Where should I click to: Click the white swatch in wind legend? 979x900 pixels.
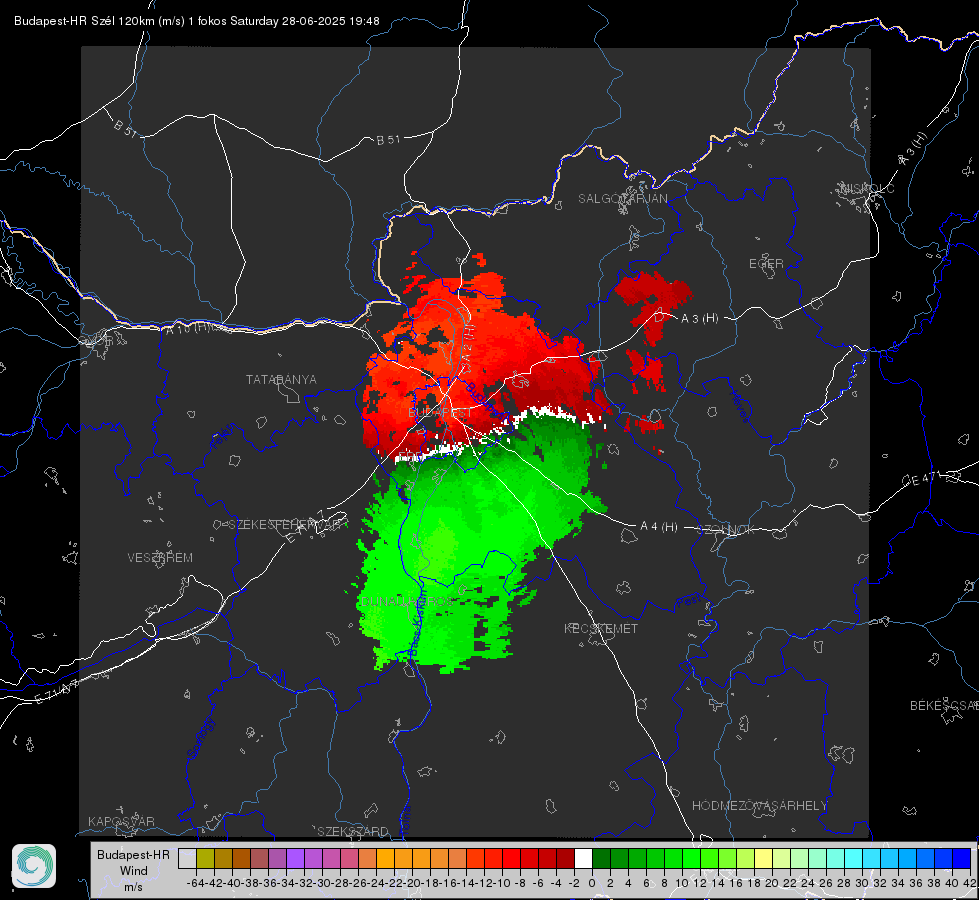[x=583, y=858]
